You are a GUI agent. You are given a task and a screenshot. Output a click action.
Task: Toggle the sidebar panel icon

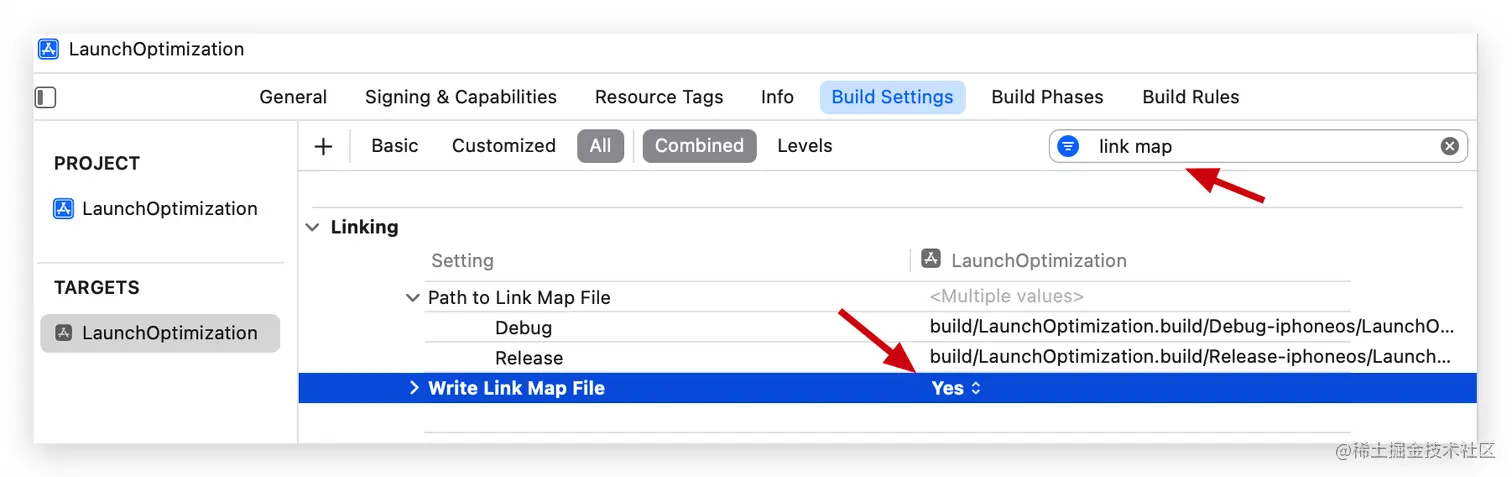pos(45,97)
